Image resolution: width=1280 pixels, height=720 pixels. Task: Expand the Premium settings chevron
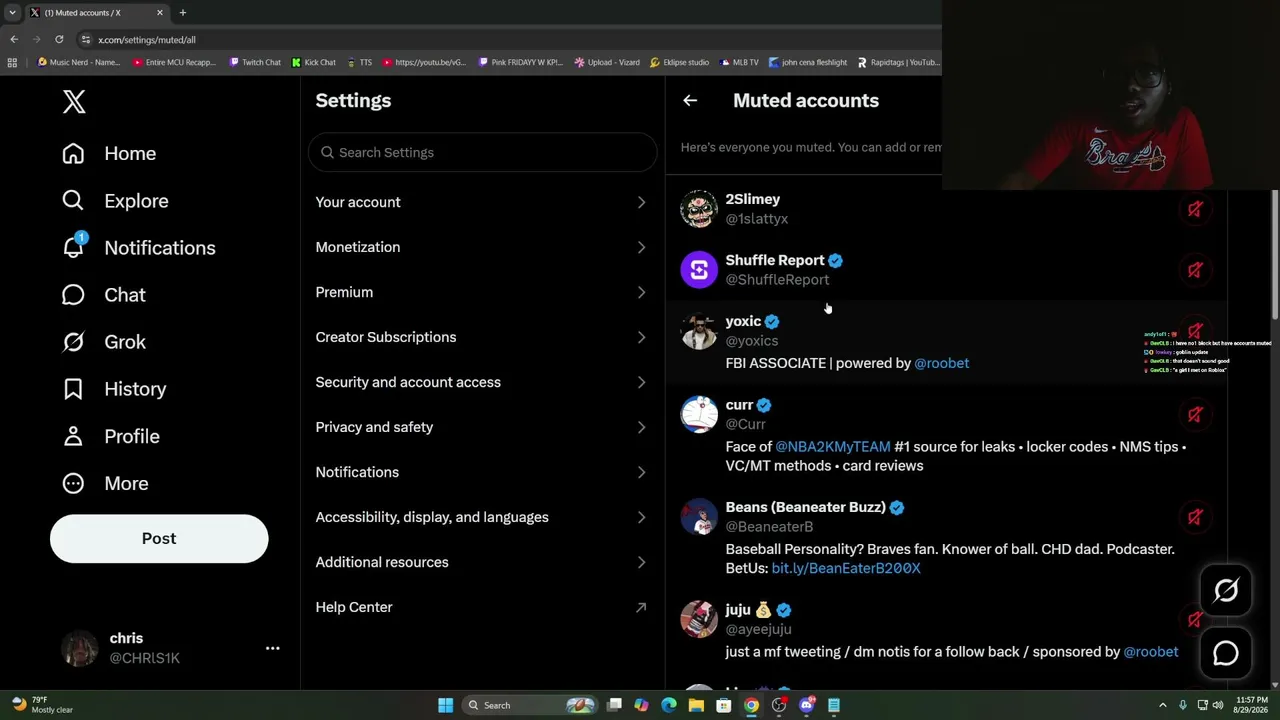pyautogui.click(x=641, y=292)
